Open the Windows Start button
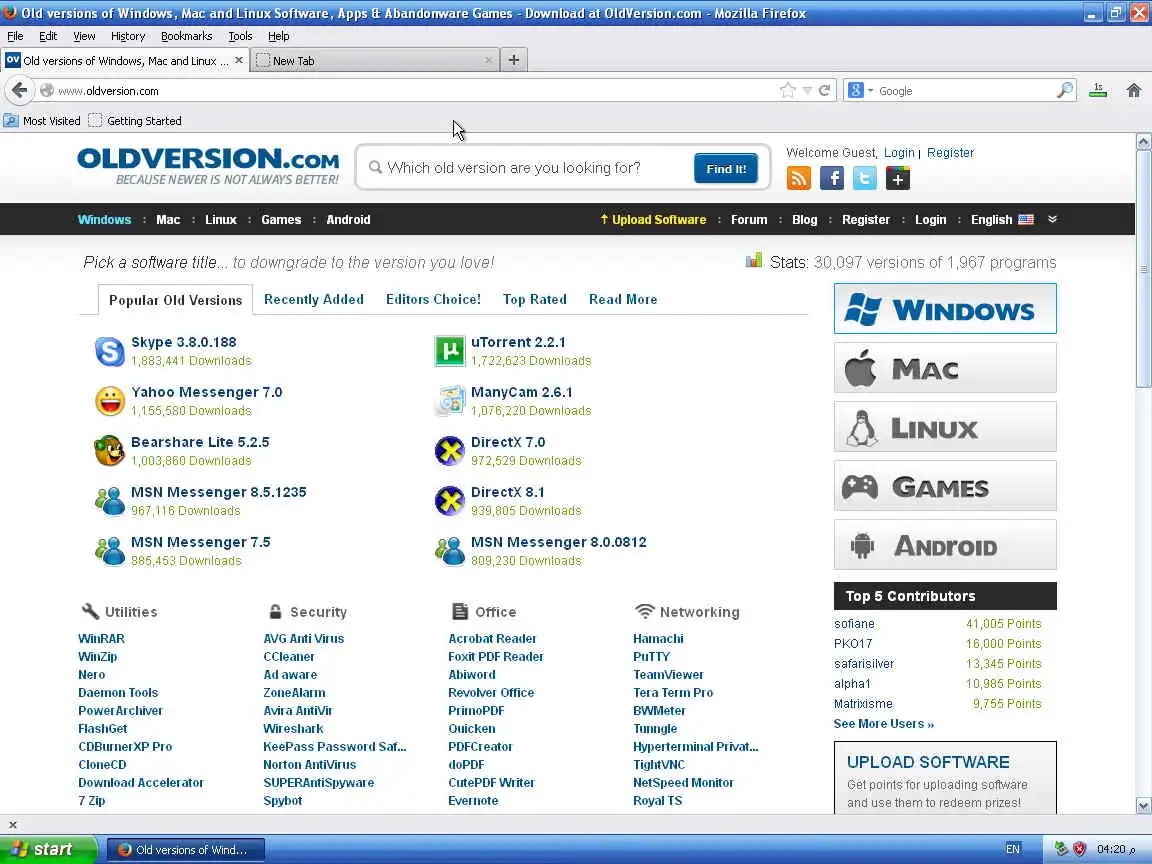Viewport: 1152px width, 864px height. click(48, 849)
